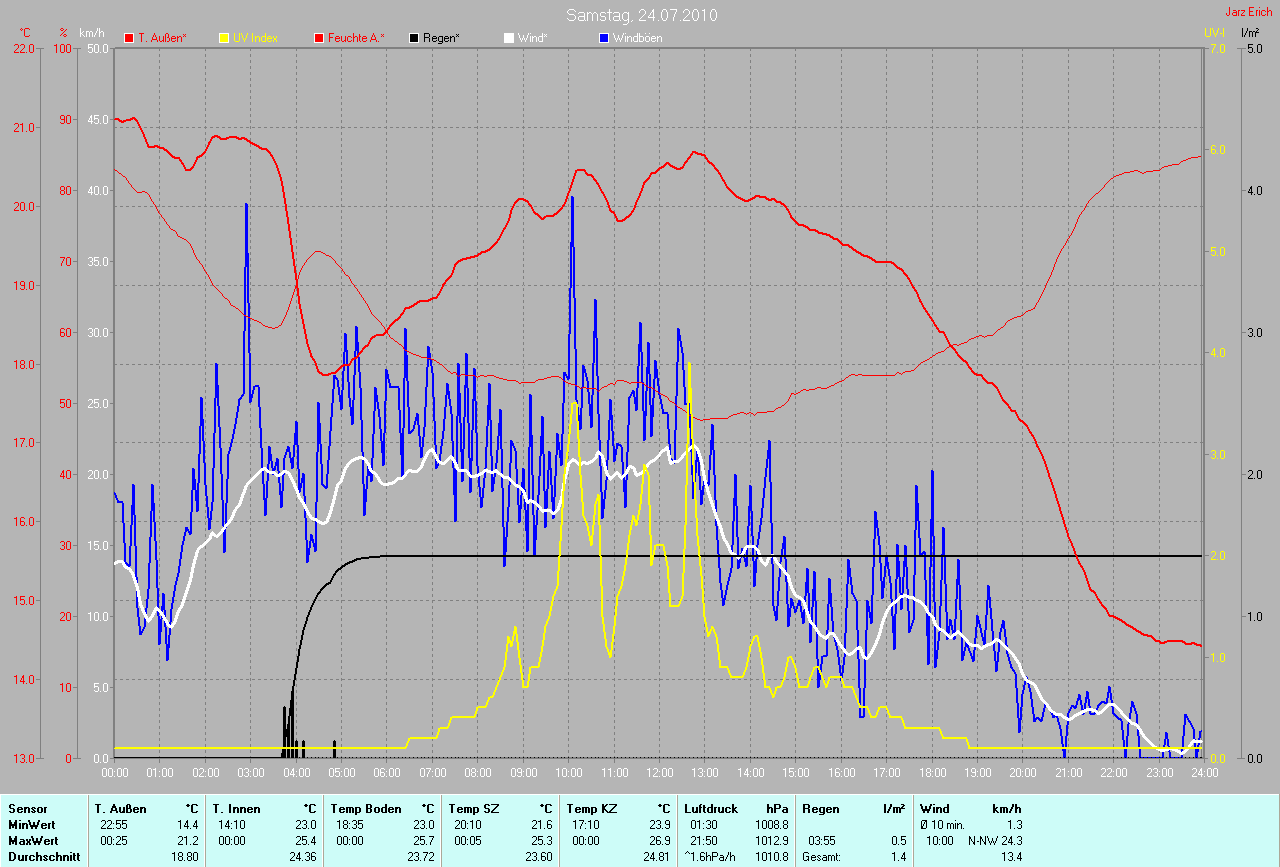Click the Gesamt rain total value 1.4
This screenshot has width=1280, height=867.
899,856
